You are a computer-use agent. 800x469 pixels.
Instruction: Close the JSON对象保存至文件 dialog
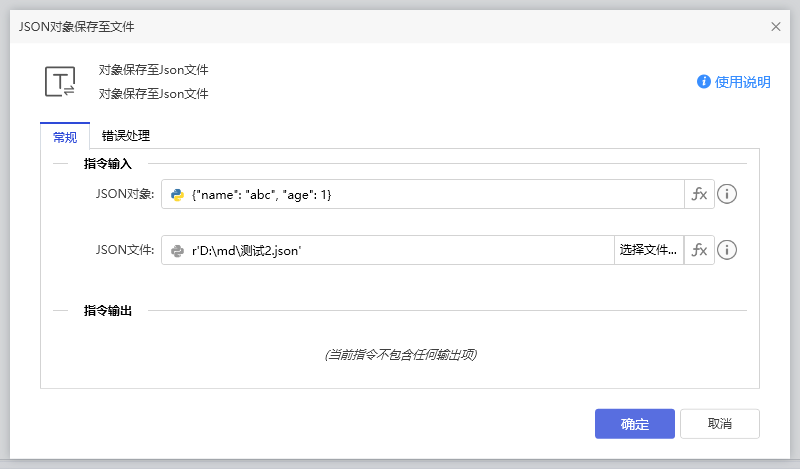776,27
